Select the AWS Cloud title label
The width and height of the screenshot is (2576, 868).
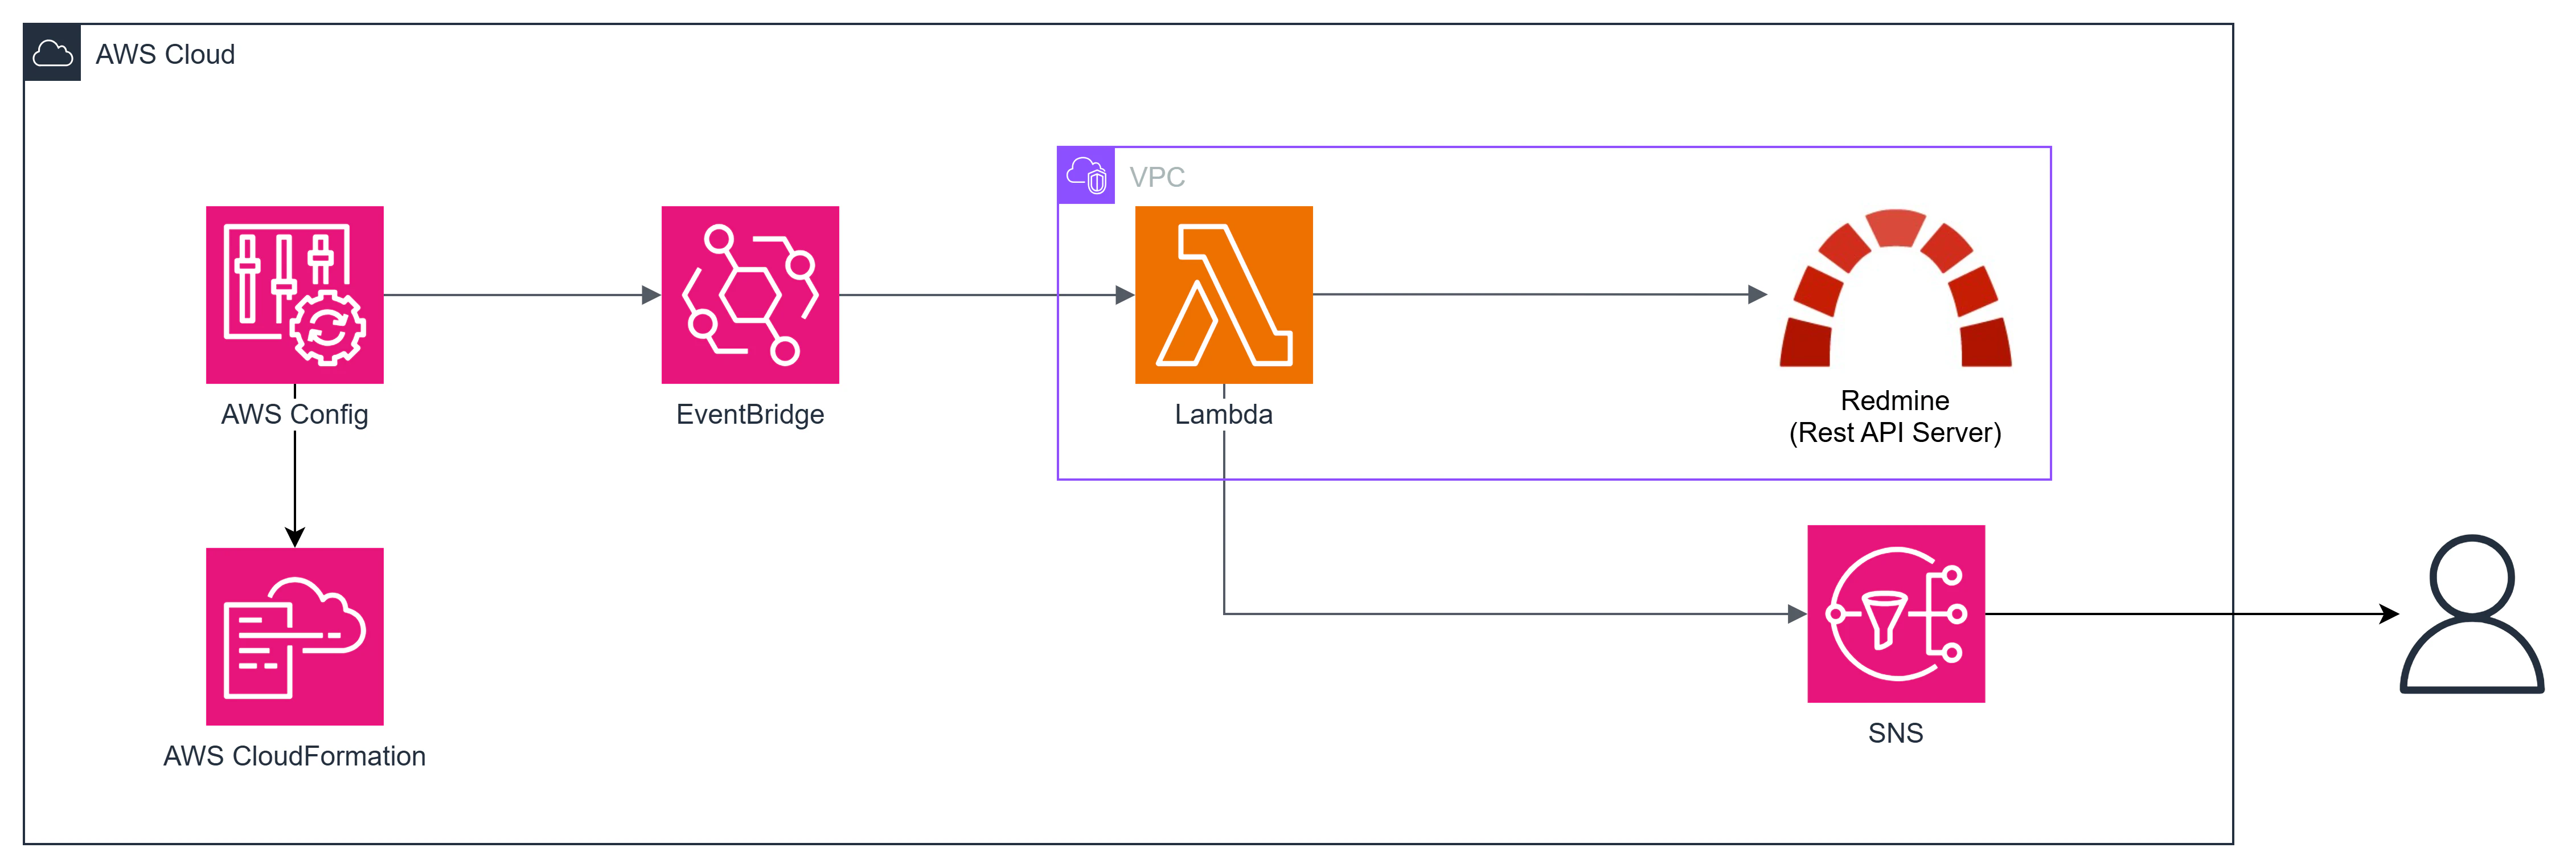165,54
